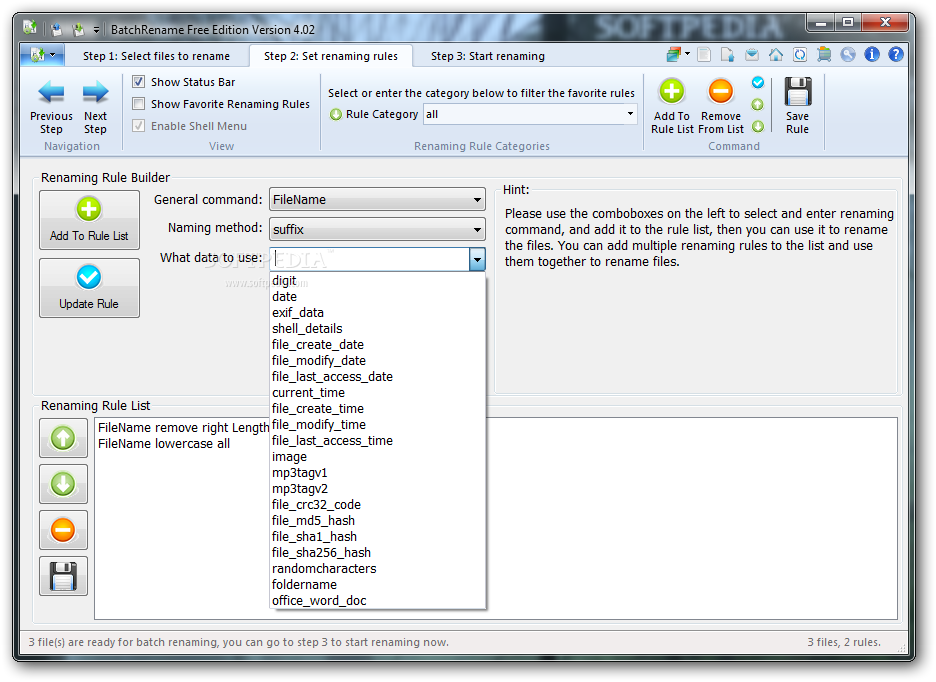
Task: Select office_word_doc from data list
Action: (378, 601)
